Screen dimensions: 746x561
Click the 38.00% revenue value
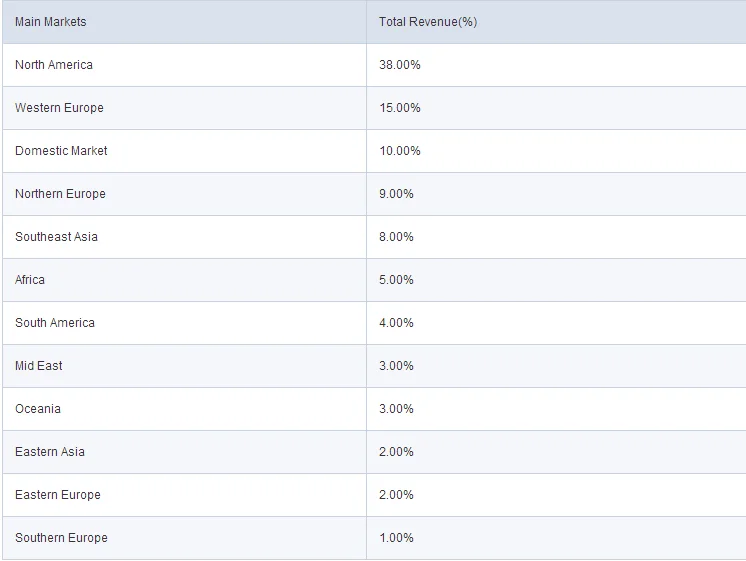tap(400, 65)
